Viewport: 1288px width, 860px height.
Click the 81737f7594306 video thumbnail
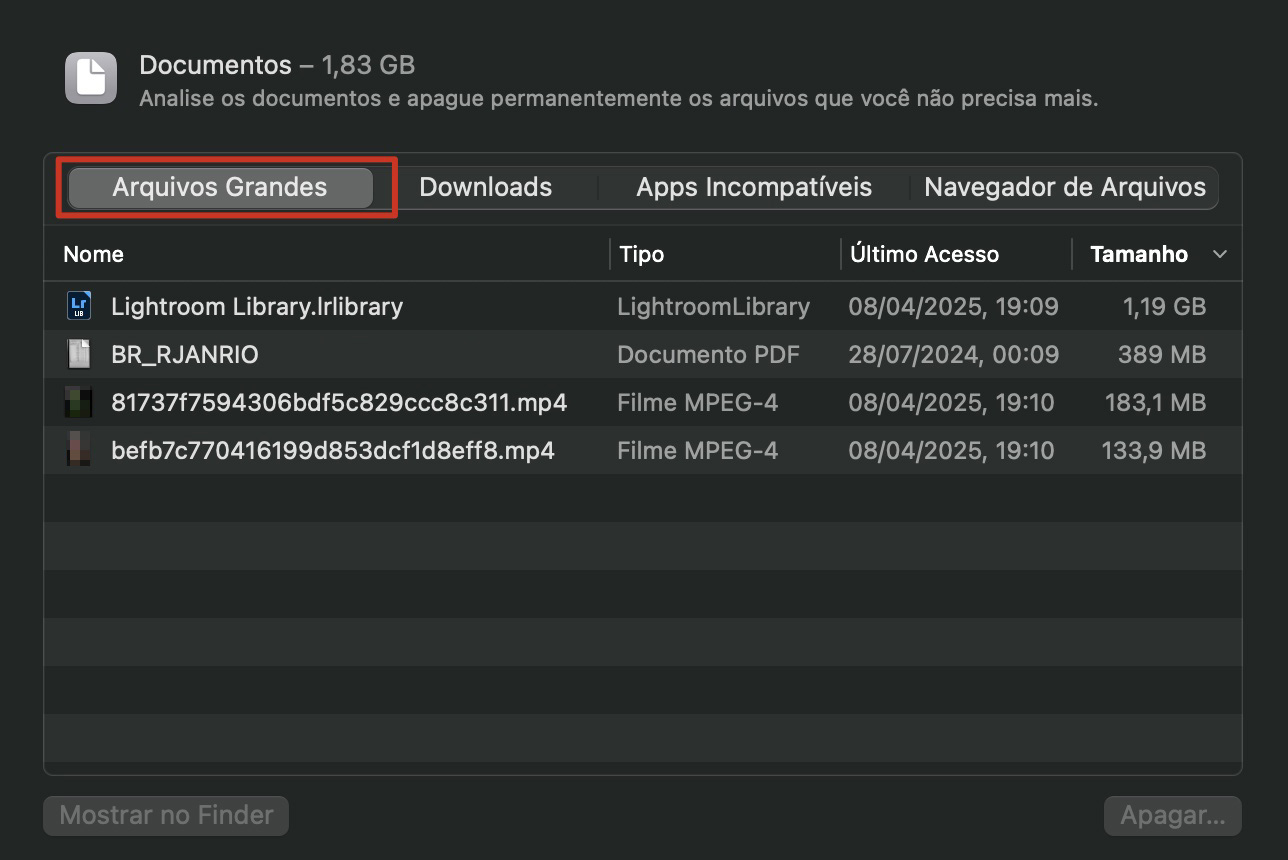click(79, 403)
